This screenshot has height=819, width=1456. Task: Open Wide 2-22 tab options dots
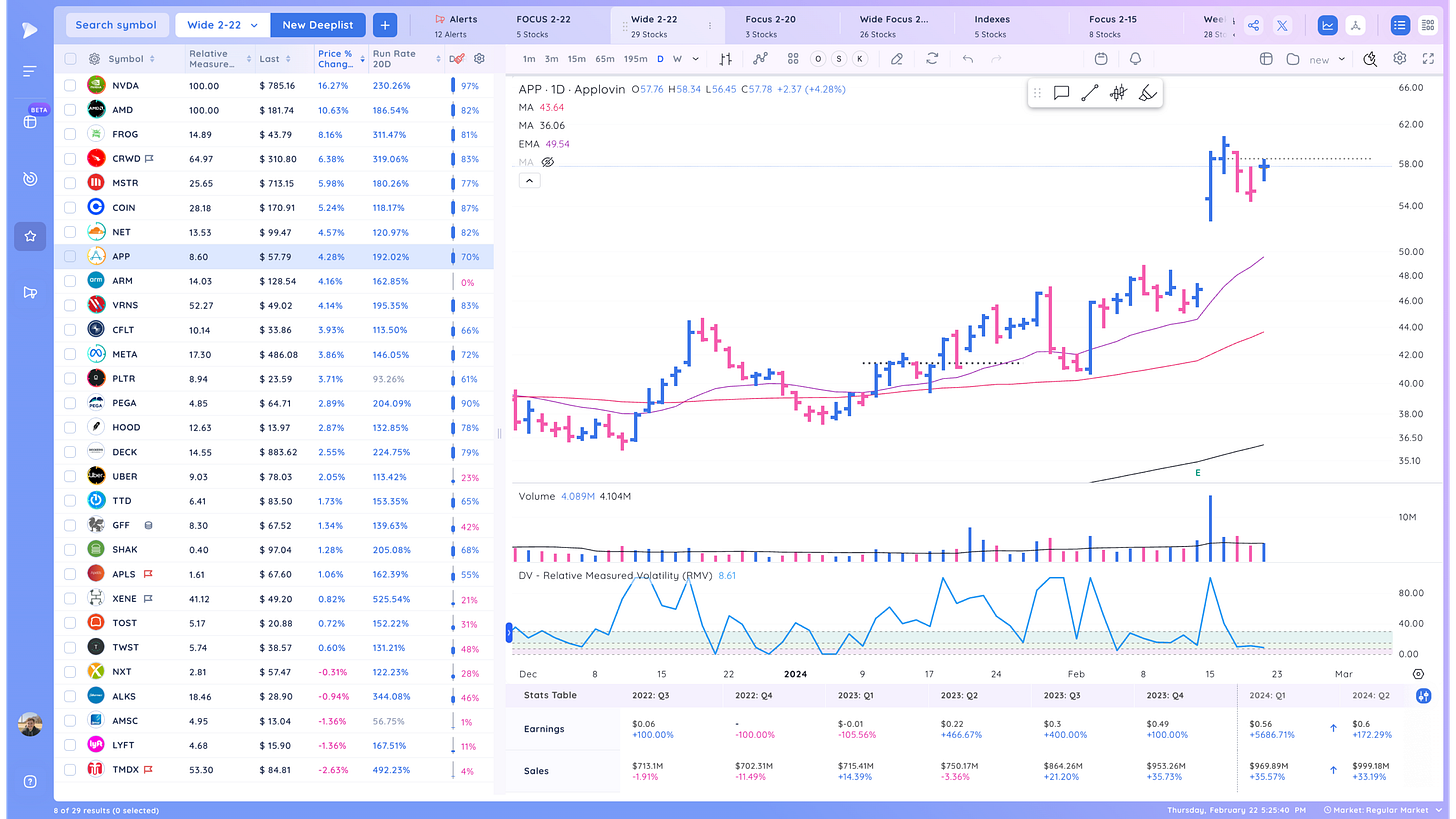(x=710, y=25)
